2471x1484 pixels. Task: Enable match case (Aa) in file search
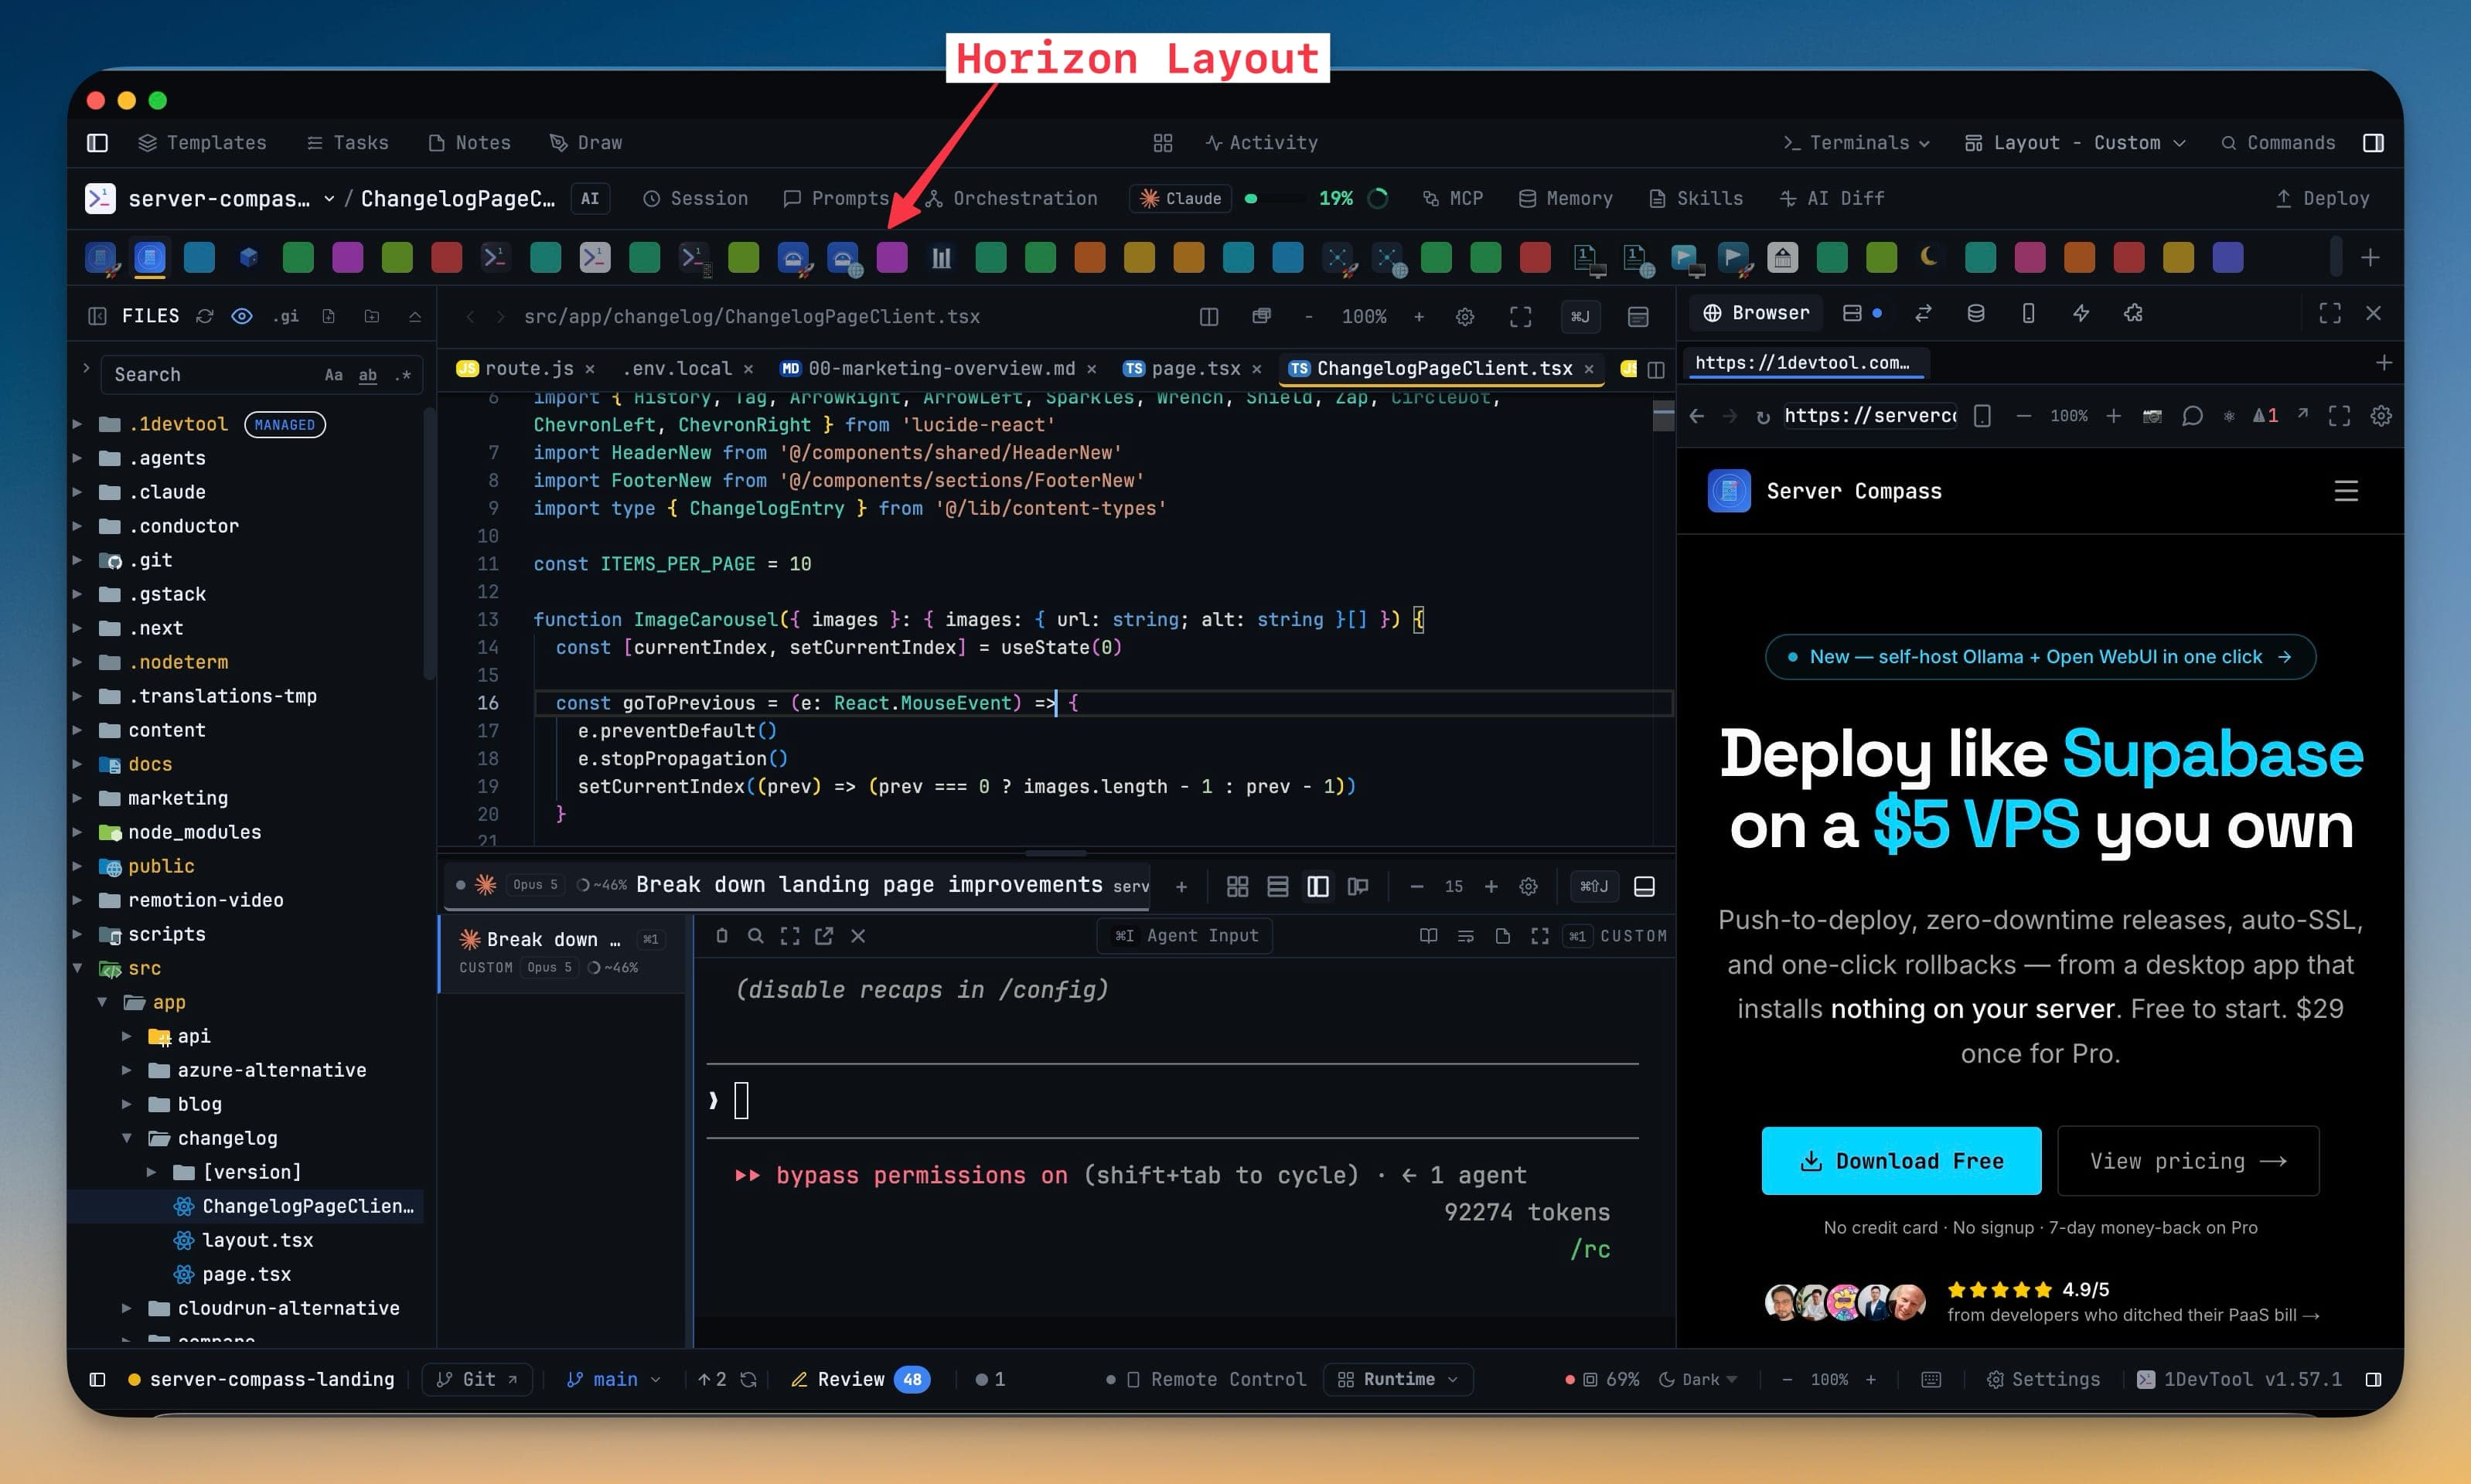(x=334, y=375)
